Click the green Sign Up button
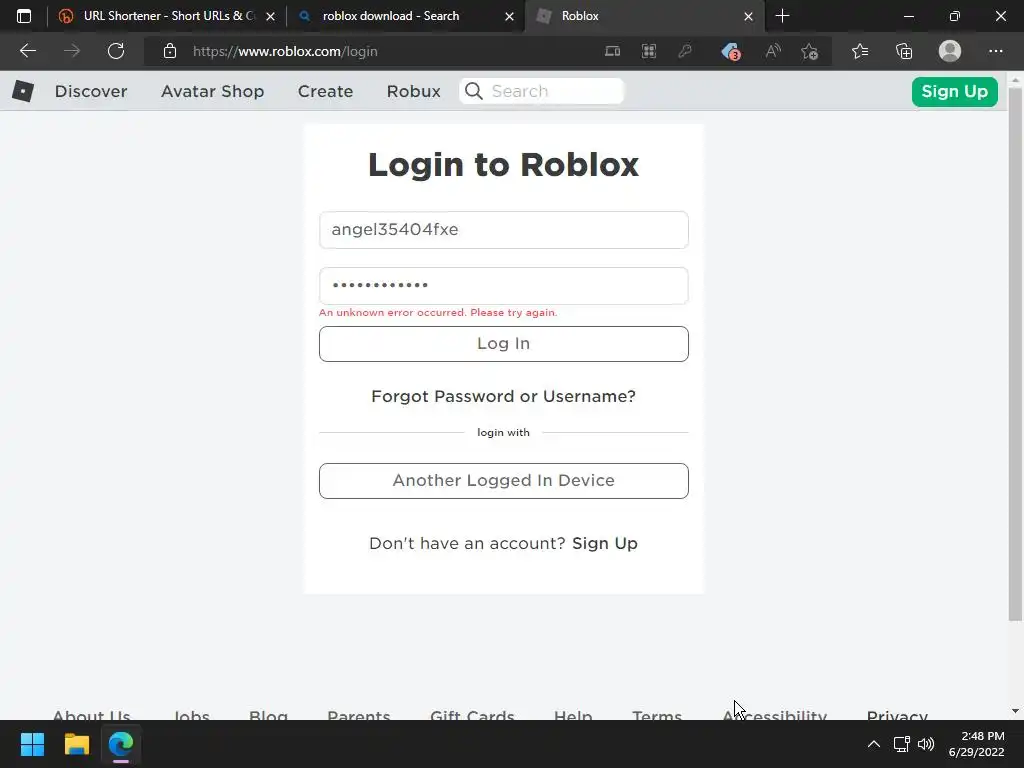 (x=954, y=91)
